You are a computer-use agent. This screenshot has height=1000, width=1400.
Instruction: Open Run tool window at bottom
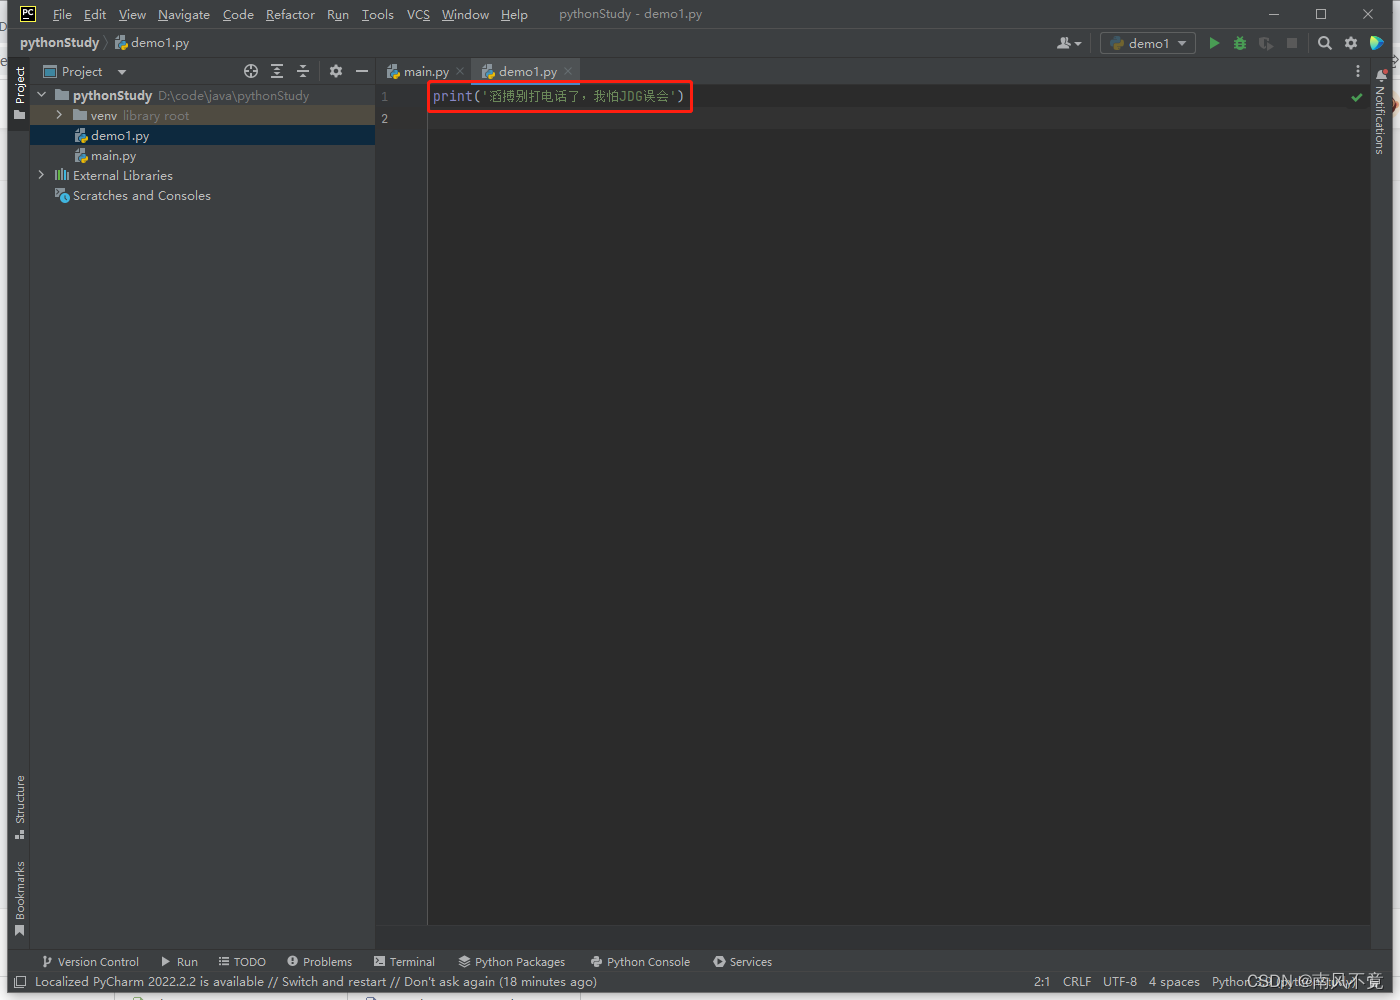pyautogui.click(x=180, y=962)
